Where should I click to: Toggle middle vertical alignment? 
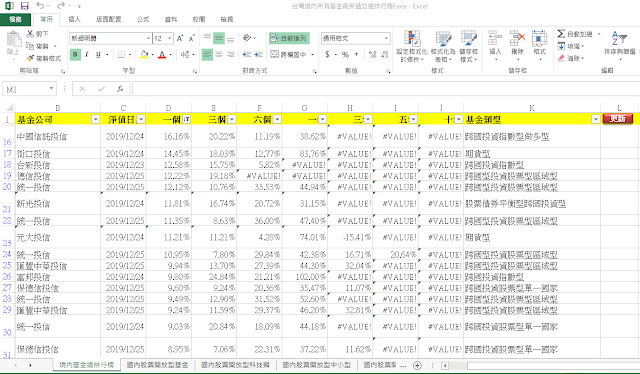[x=219, y=38]
